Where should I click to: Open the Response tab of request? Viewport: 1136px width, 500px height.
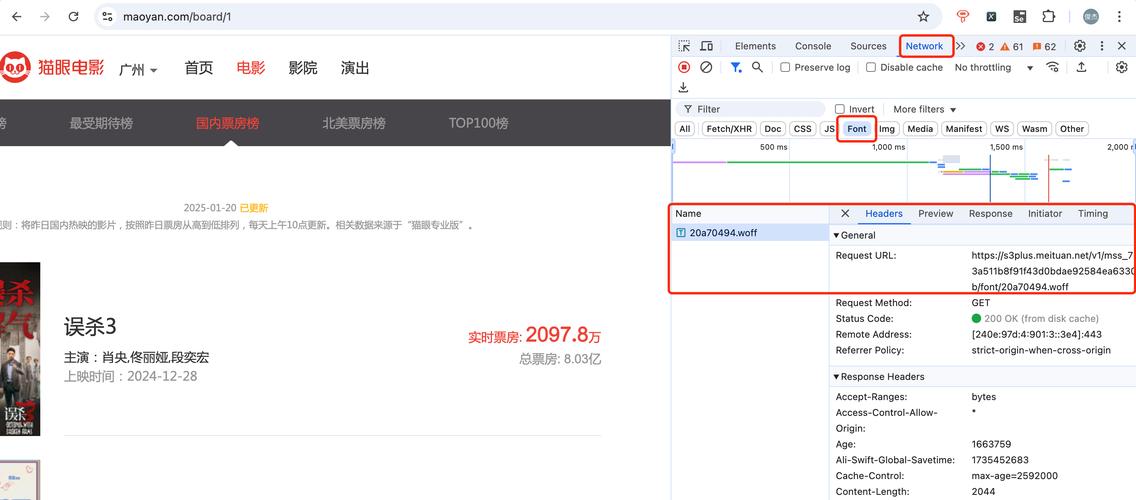(990, 214)
